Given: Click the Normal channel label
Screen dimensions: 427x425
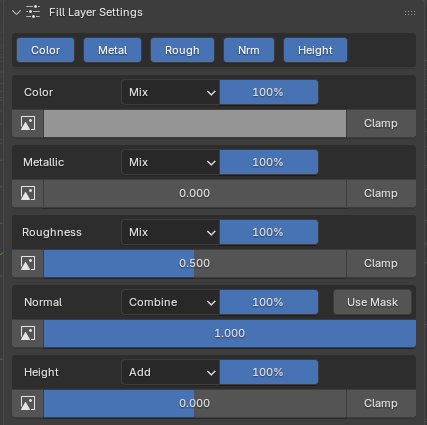Looking at the screenshot, I should pos(43,302).
